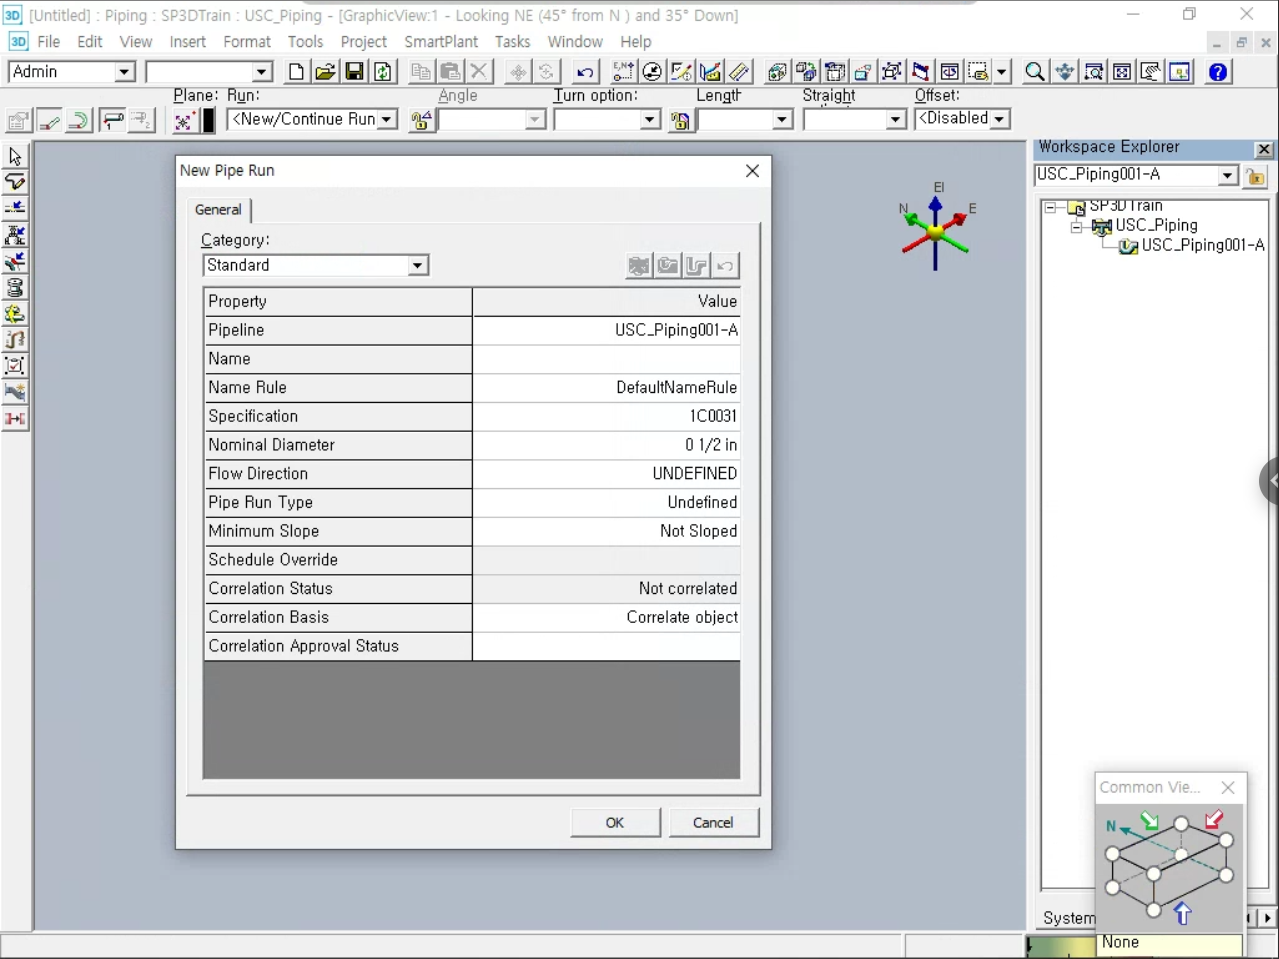
Task: Open the New/Continue Run dropdown
Action: point(386,120)
